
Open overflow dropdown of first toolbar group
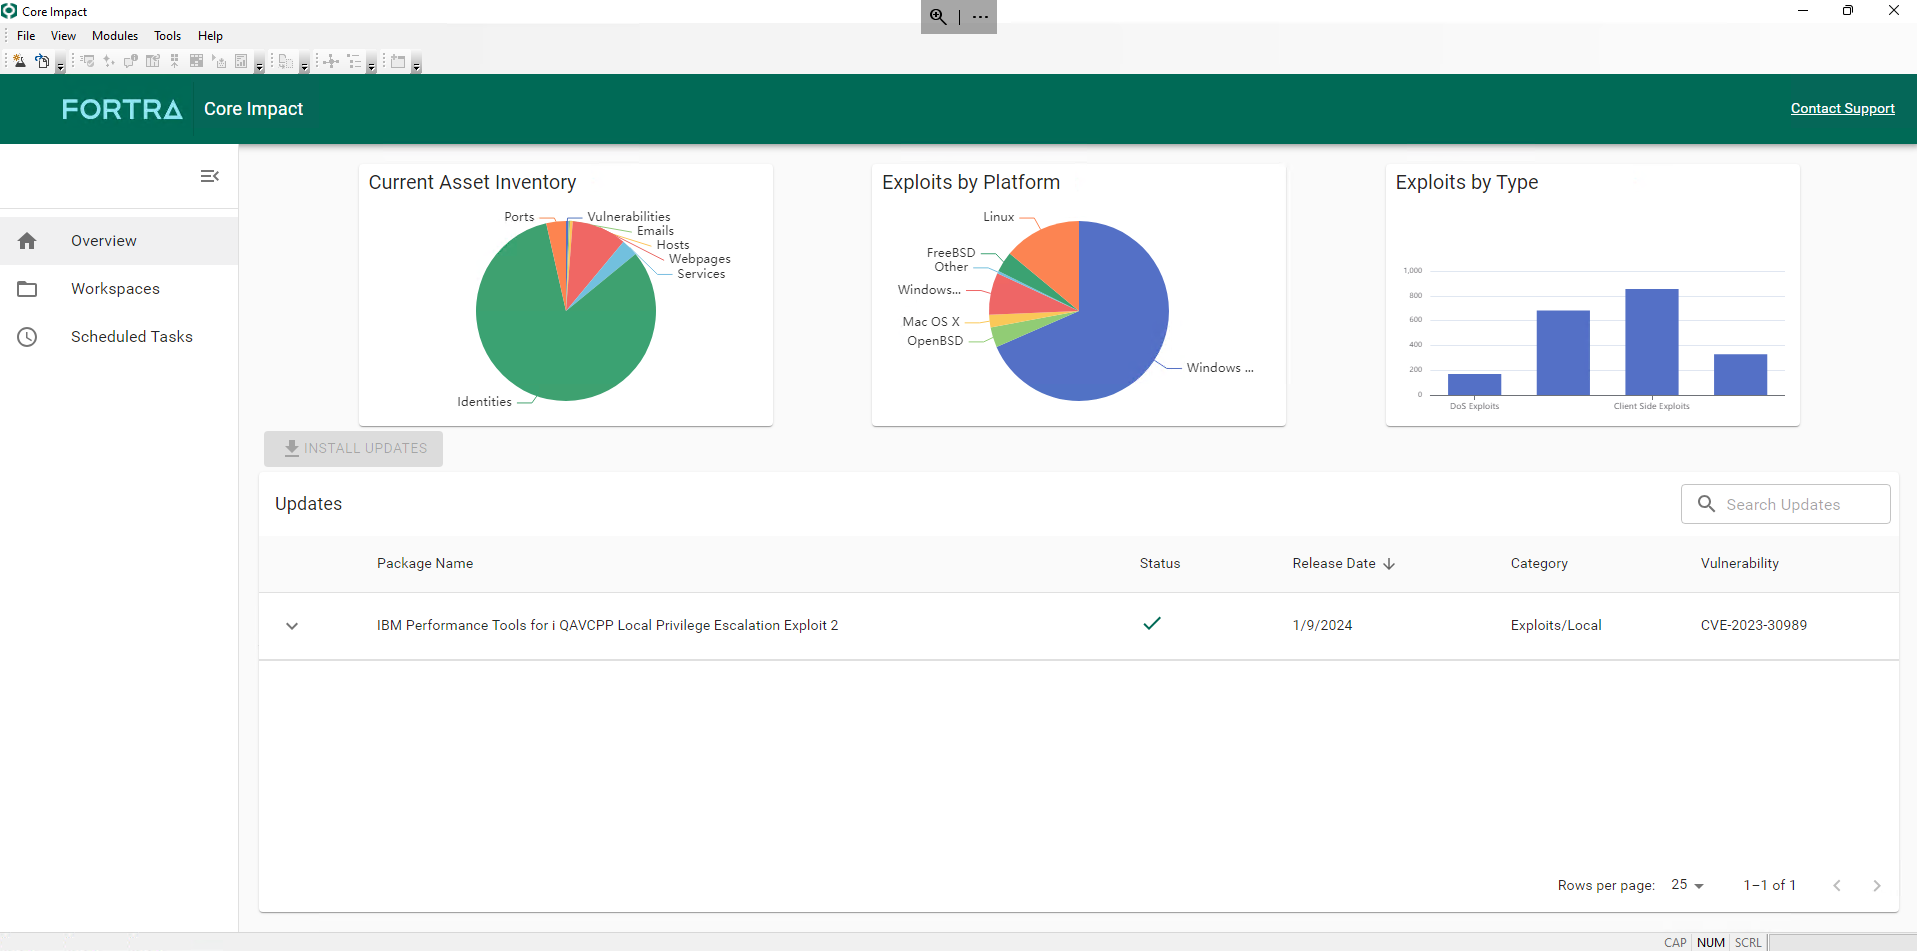pyautogui.click(x=60, y=64)
